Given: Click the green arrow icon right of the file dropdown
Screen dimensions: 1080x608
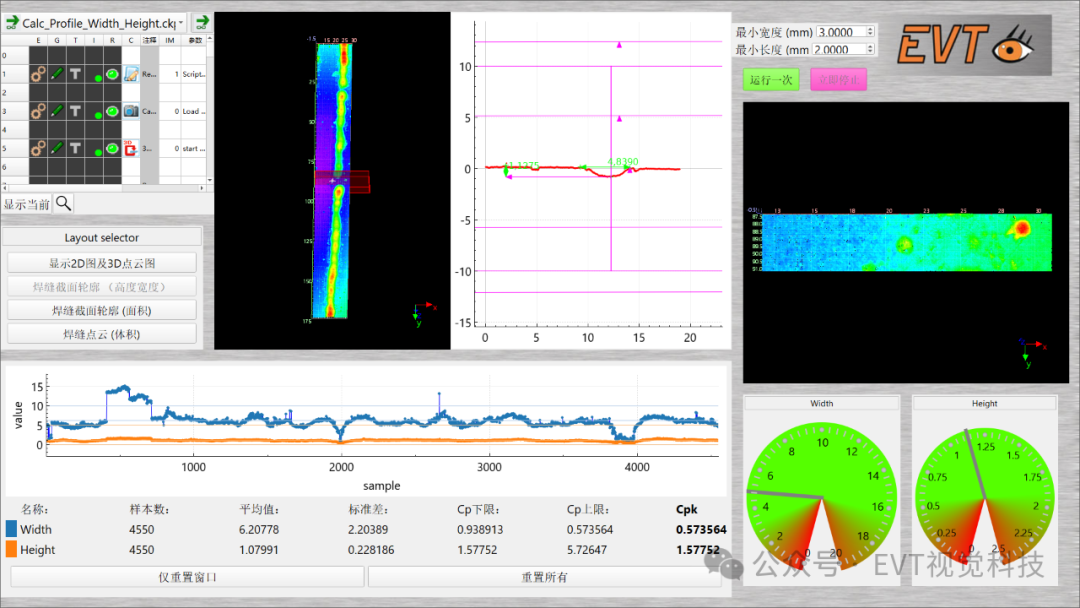Looking at the screenshot, I should pos(201,23).
